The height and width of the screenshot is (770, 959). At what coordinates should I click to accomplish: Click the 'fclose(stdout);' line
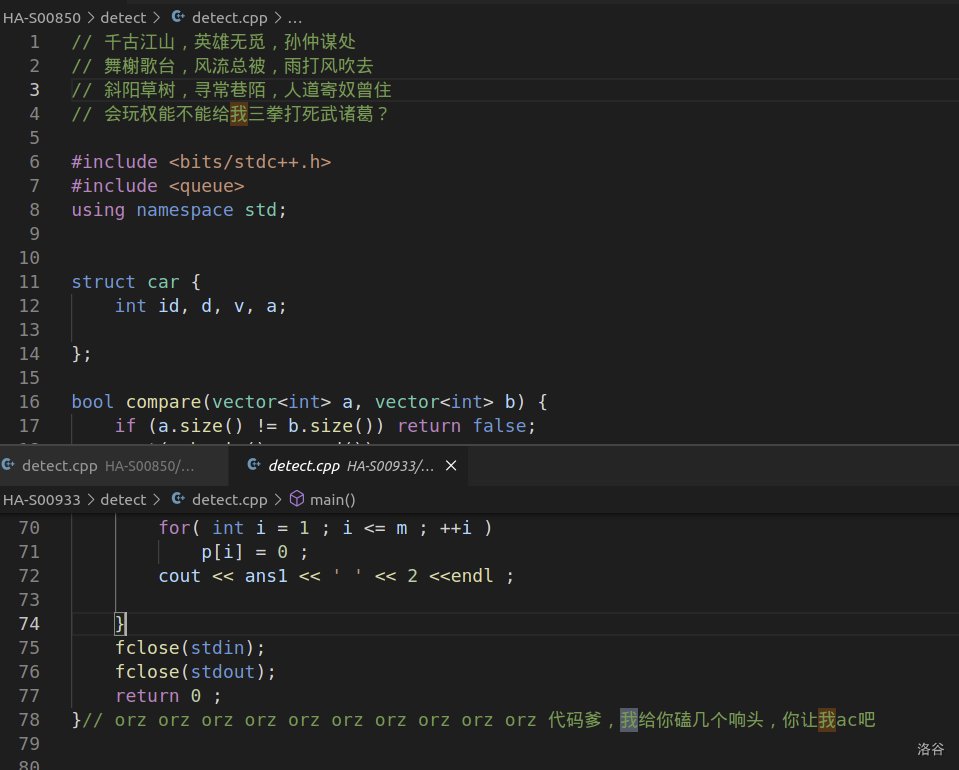[x=196, y=672]
